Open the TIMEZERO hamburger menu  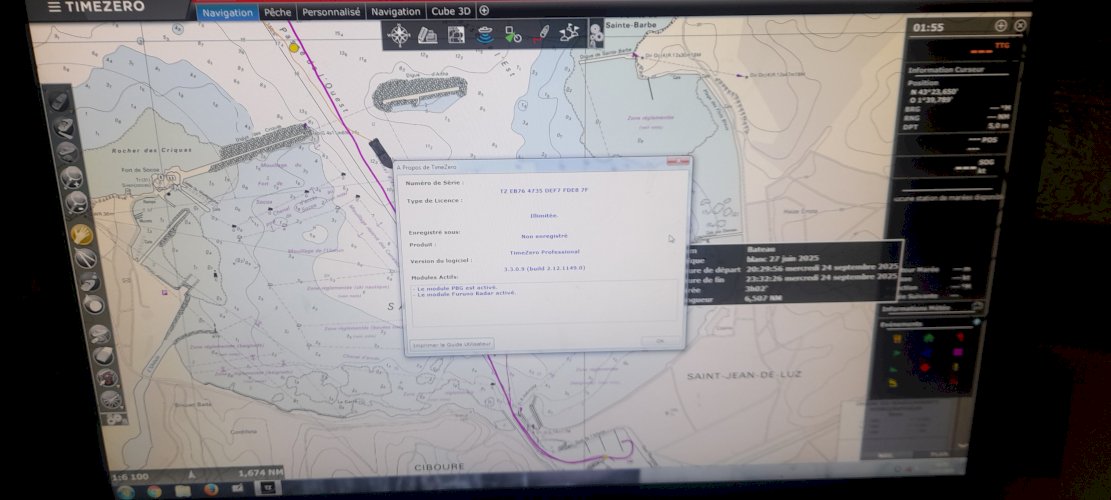tap(55, 7)
